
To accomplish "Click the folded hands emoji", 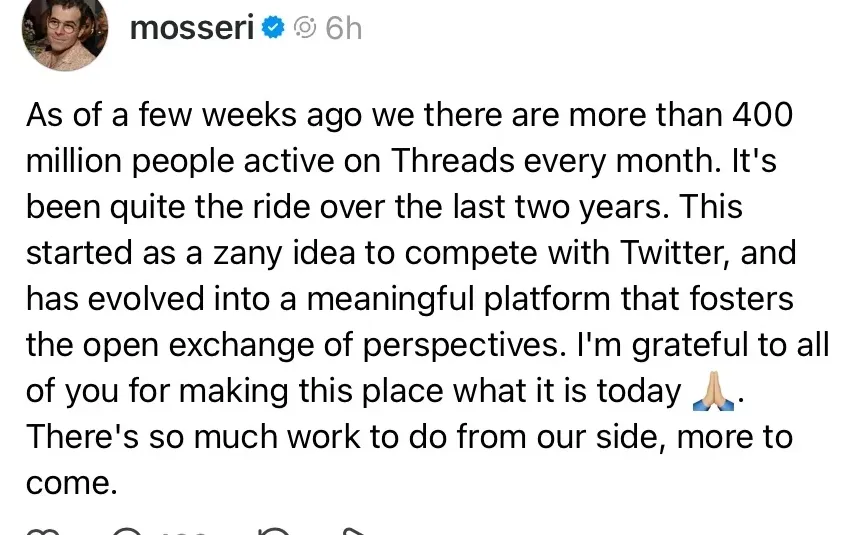I will [x=713, y=391].
